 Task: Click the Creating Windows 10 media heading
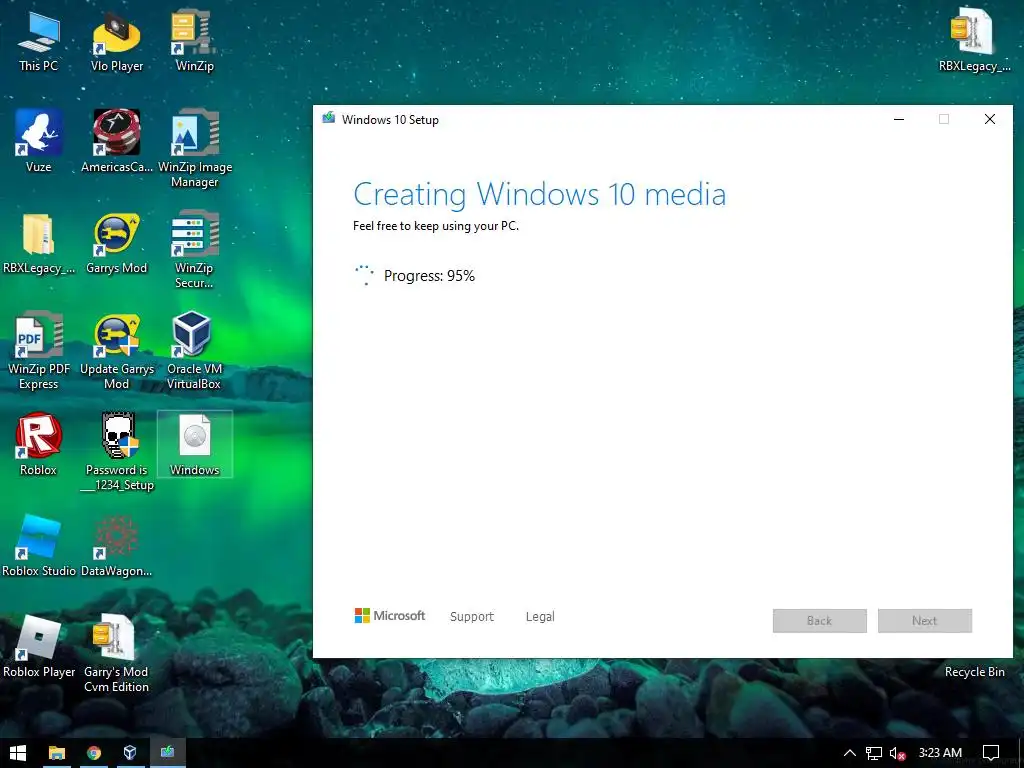(x=539, y=194)
